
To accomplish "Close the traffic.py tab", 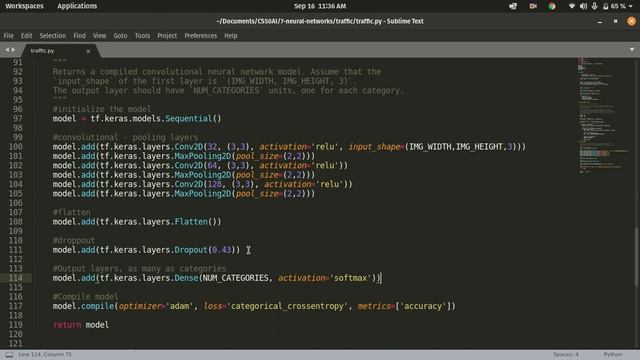I will (x=88, y=51).
